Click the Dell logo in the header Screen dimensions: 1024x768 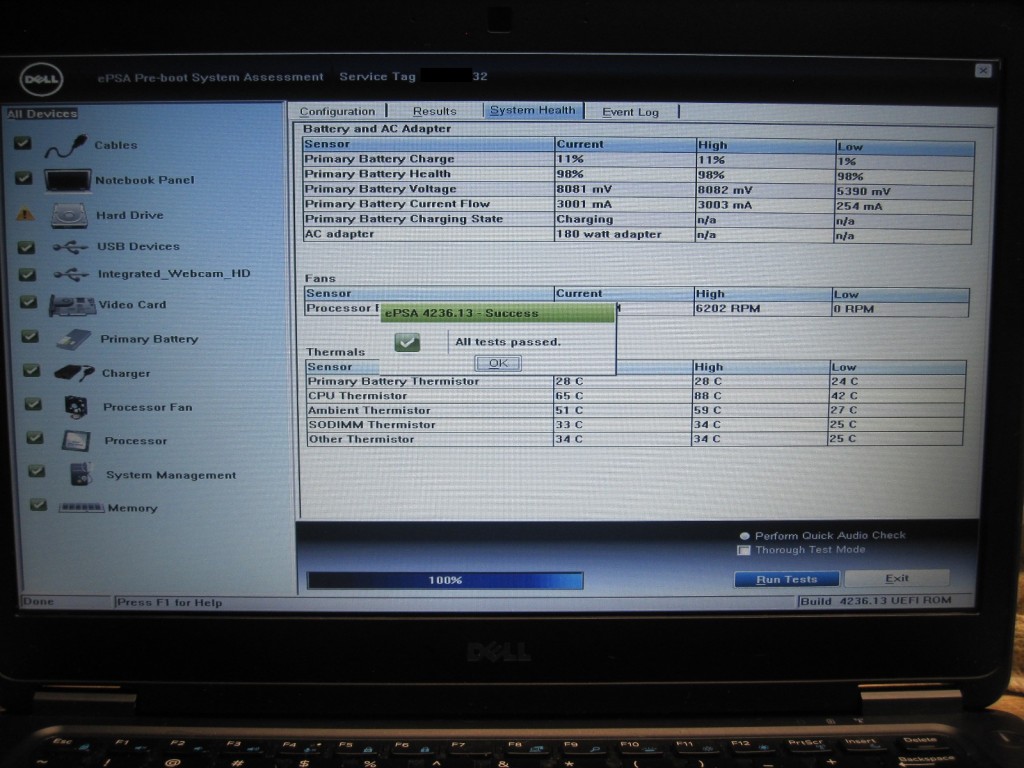coord(41,80)
